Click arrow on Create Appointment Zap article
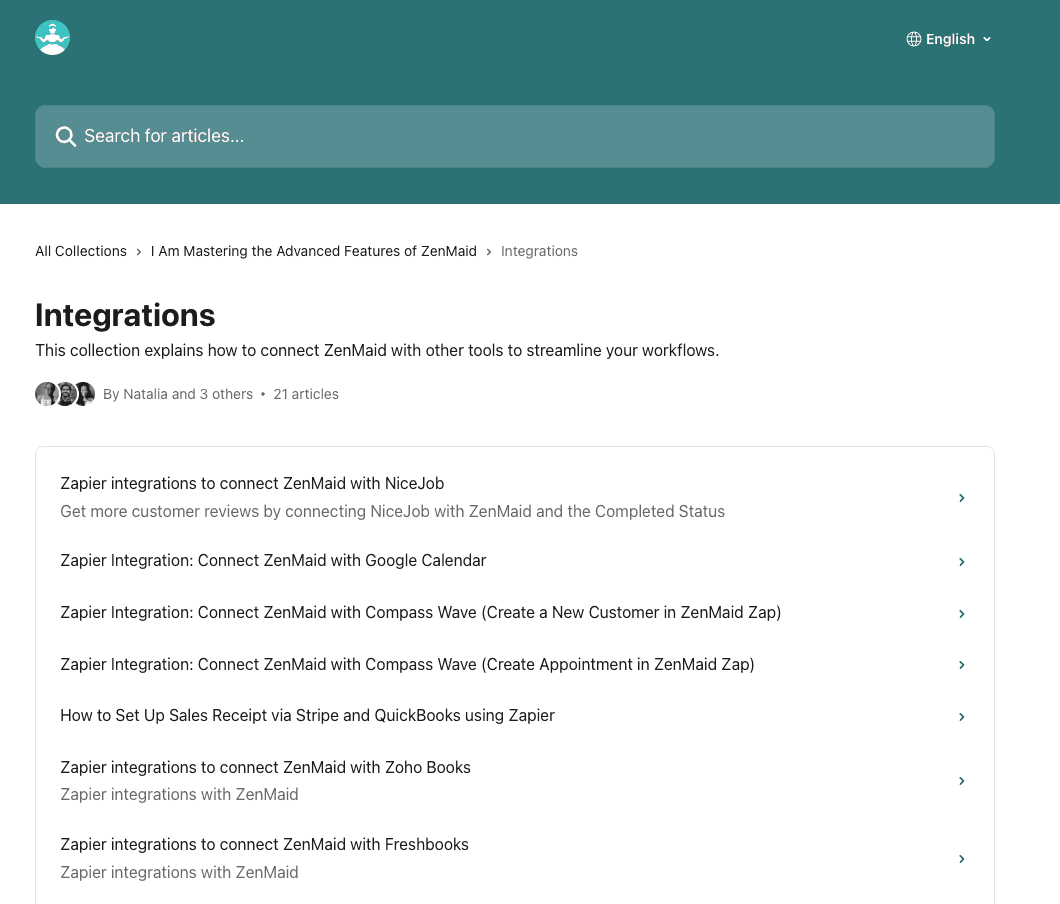 pos(961,665)
